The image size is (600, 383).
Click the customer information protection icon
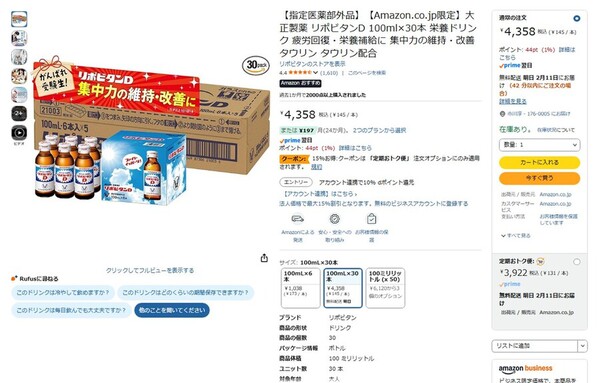[x=371, y=219]
